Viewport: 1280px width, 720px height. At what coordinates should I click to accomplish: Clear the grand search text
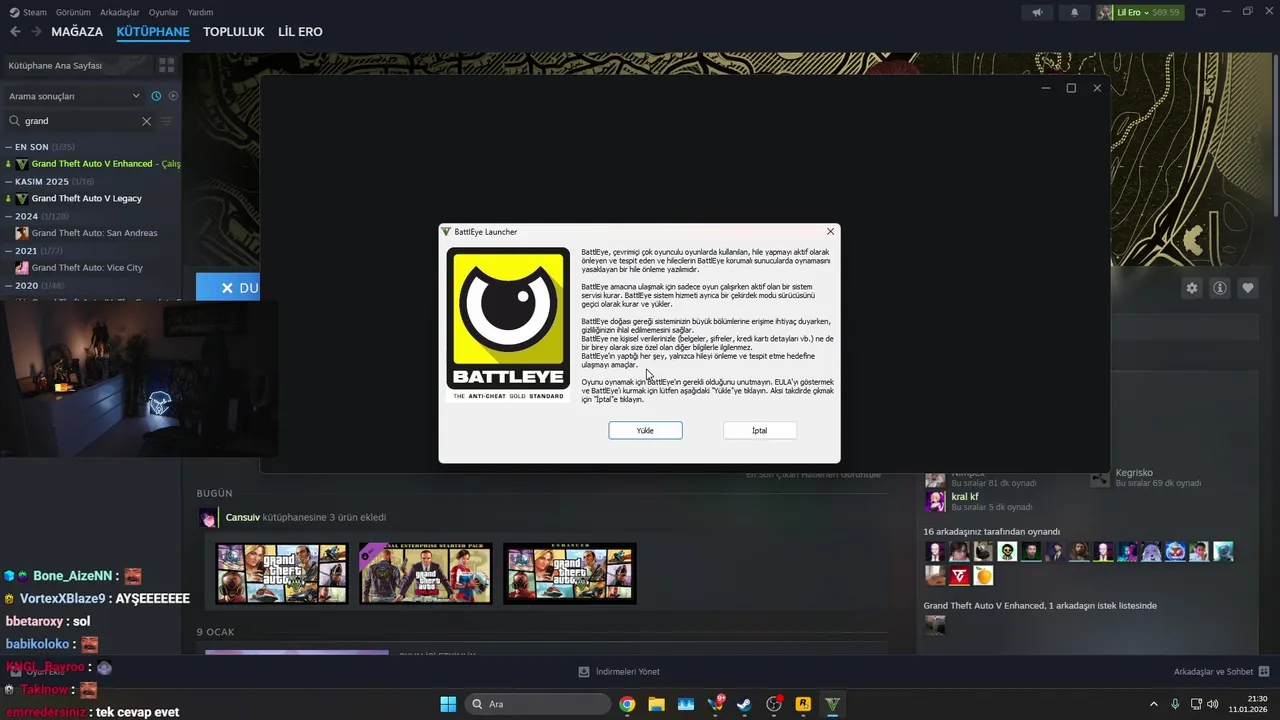click(x=146, y=121)
